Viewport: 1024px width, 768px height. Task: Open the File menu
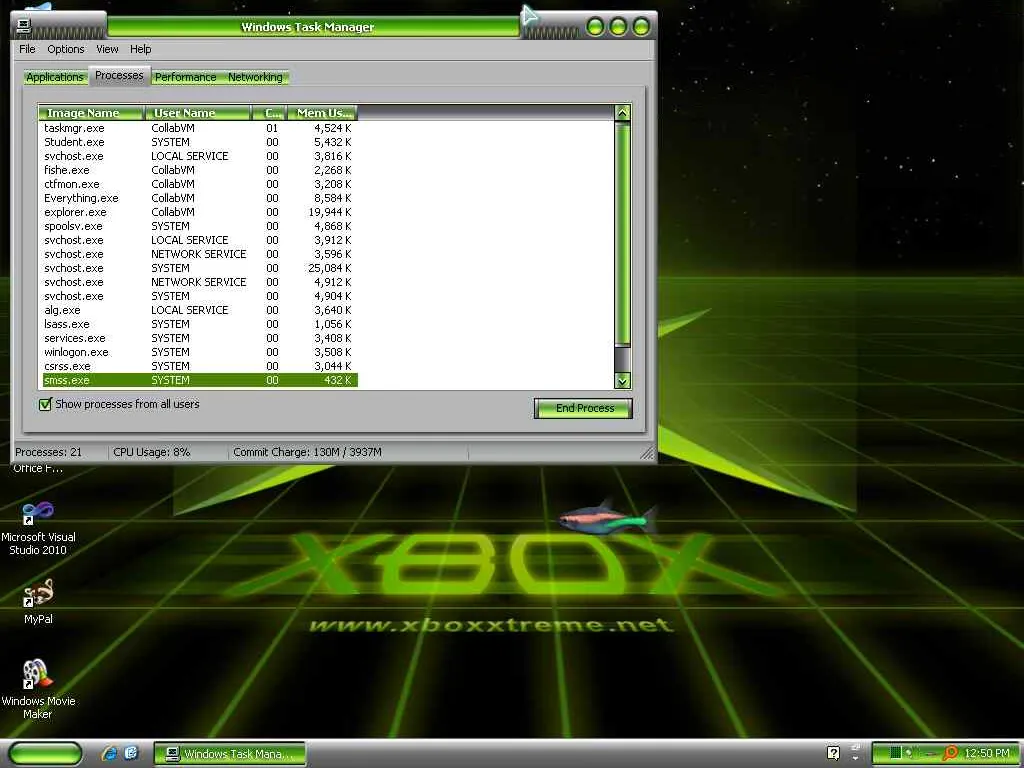click(27, 49)
